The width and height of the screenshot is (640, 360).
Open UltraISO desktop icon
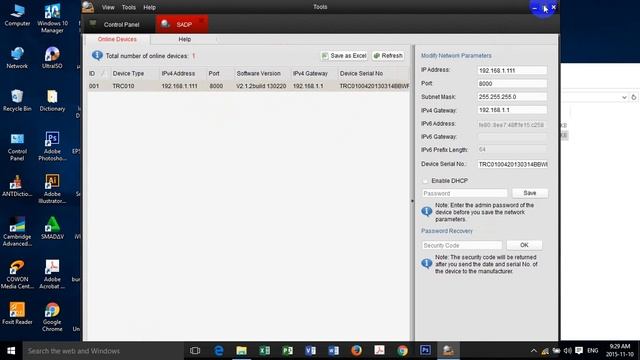coord(52,58)
